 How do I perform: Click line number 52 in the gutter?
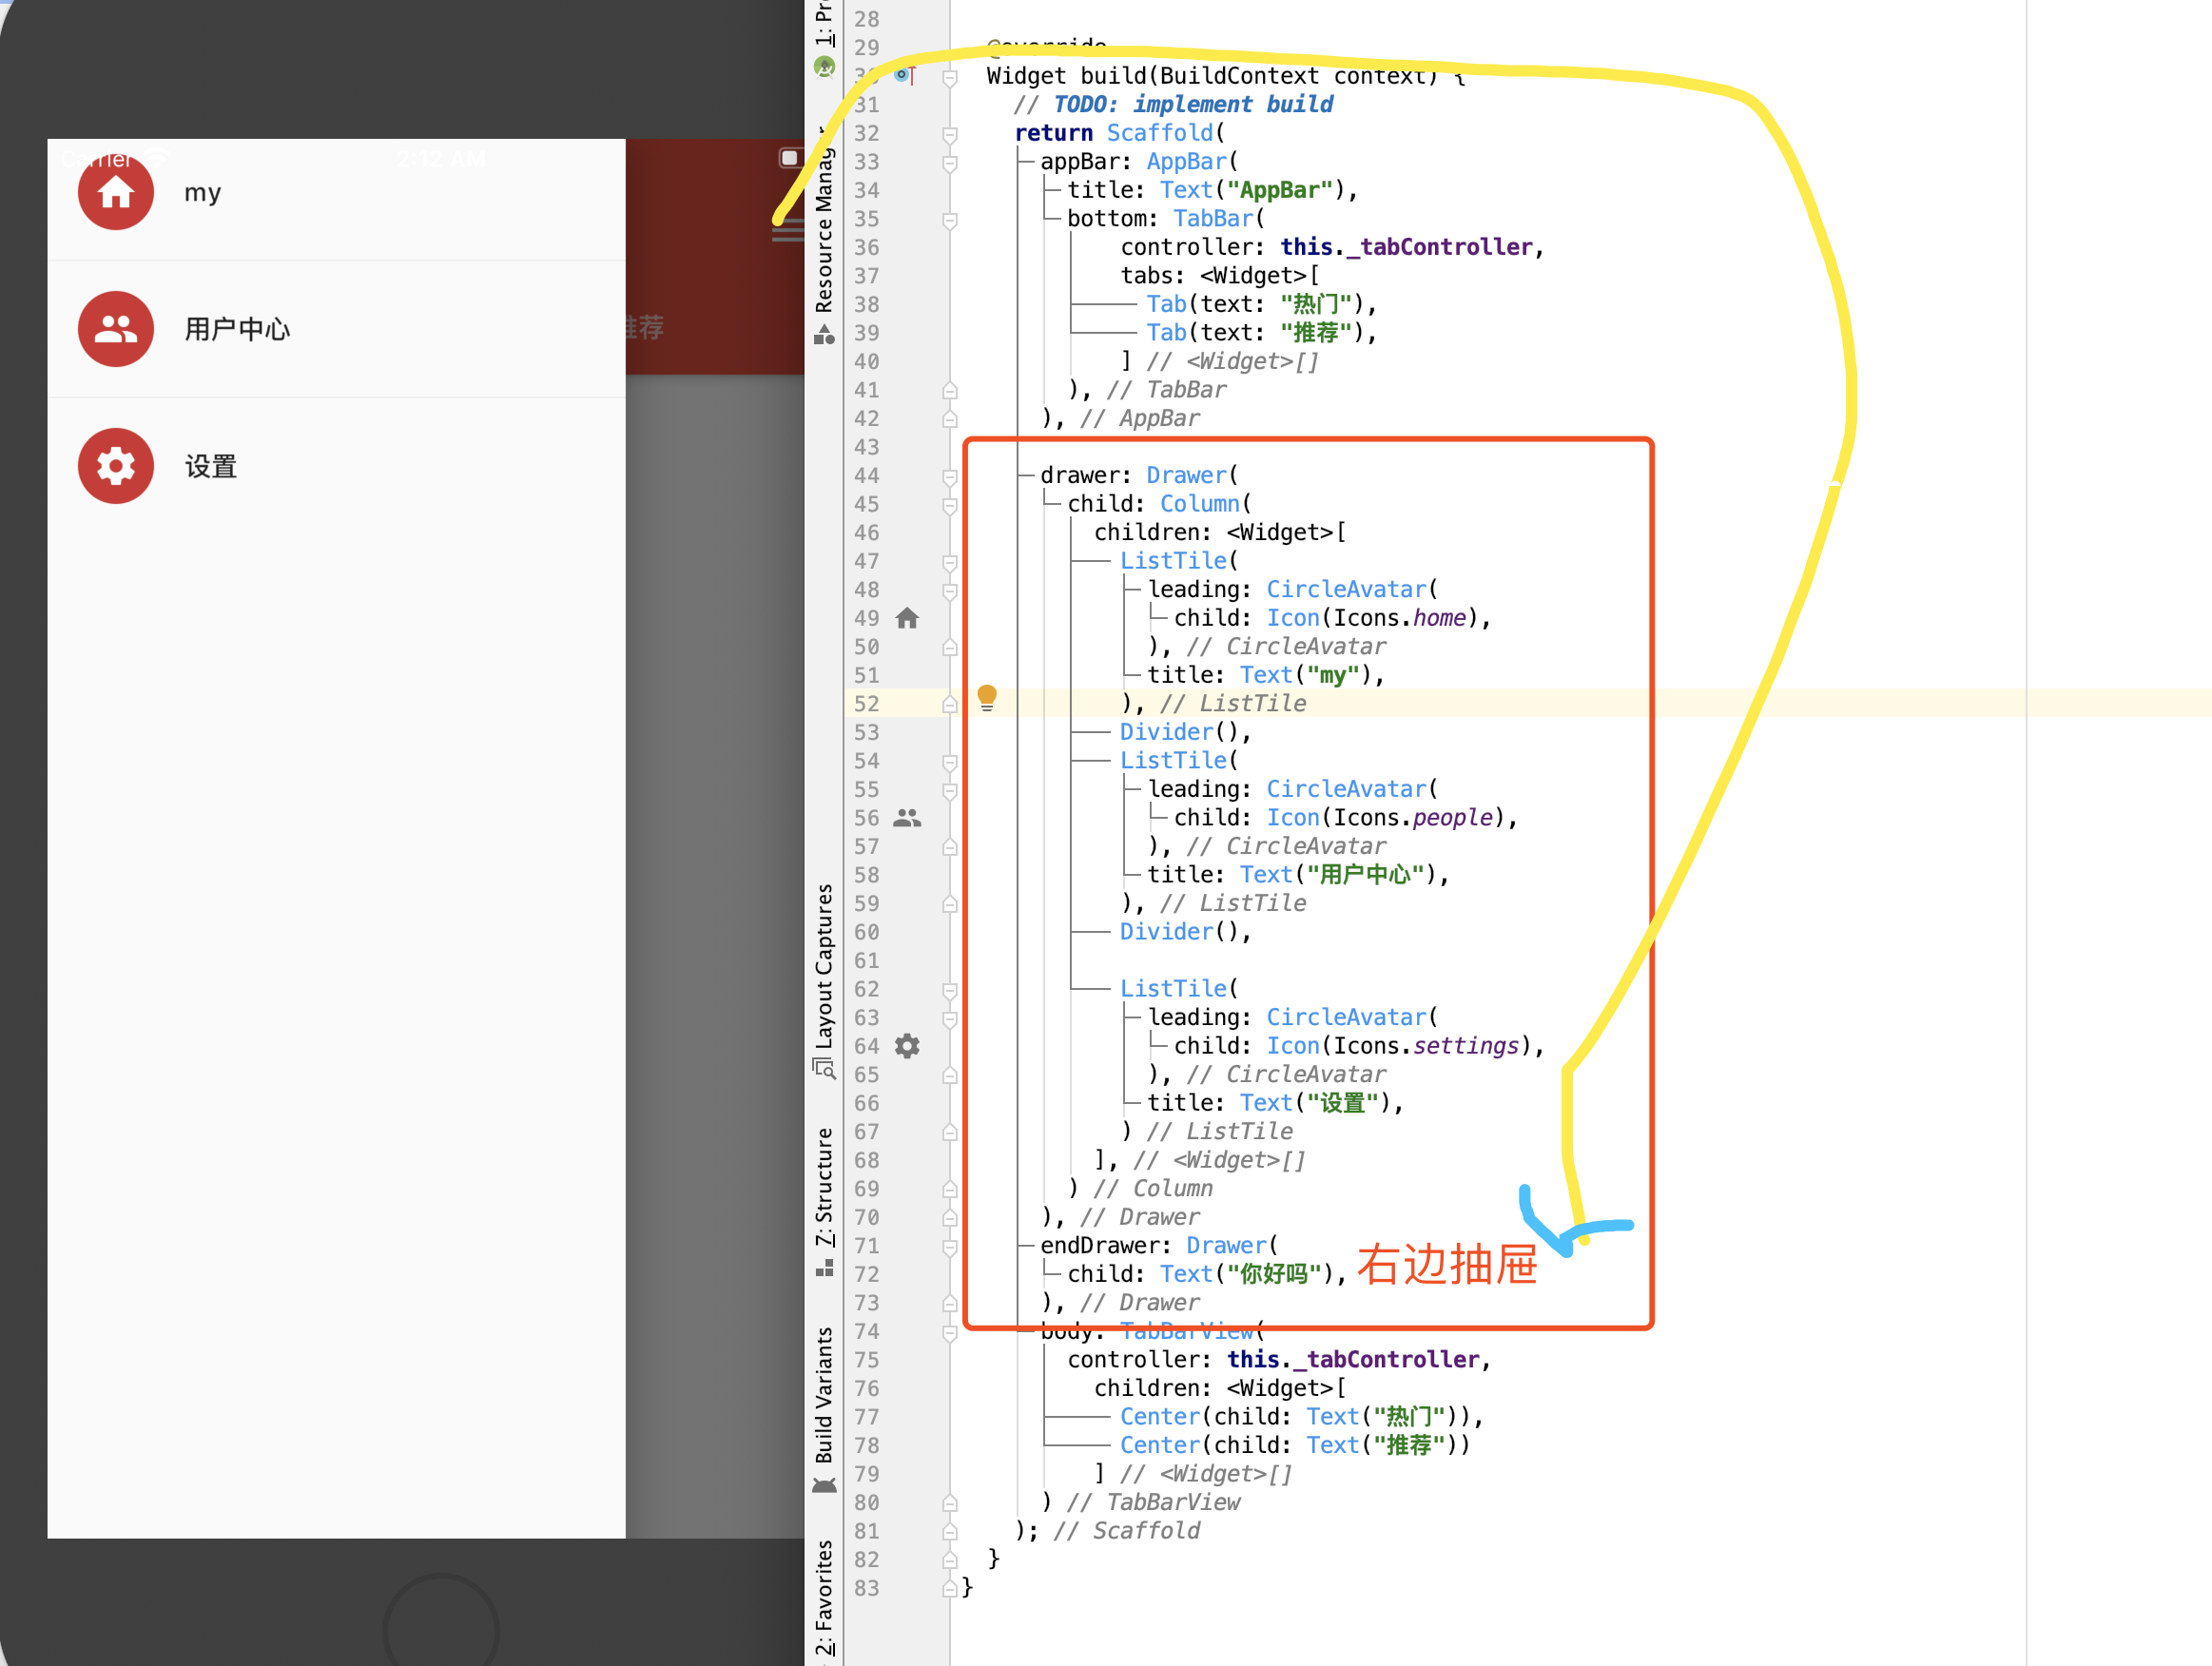[x=867, y=704]
